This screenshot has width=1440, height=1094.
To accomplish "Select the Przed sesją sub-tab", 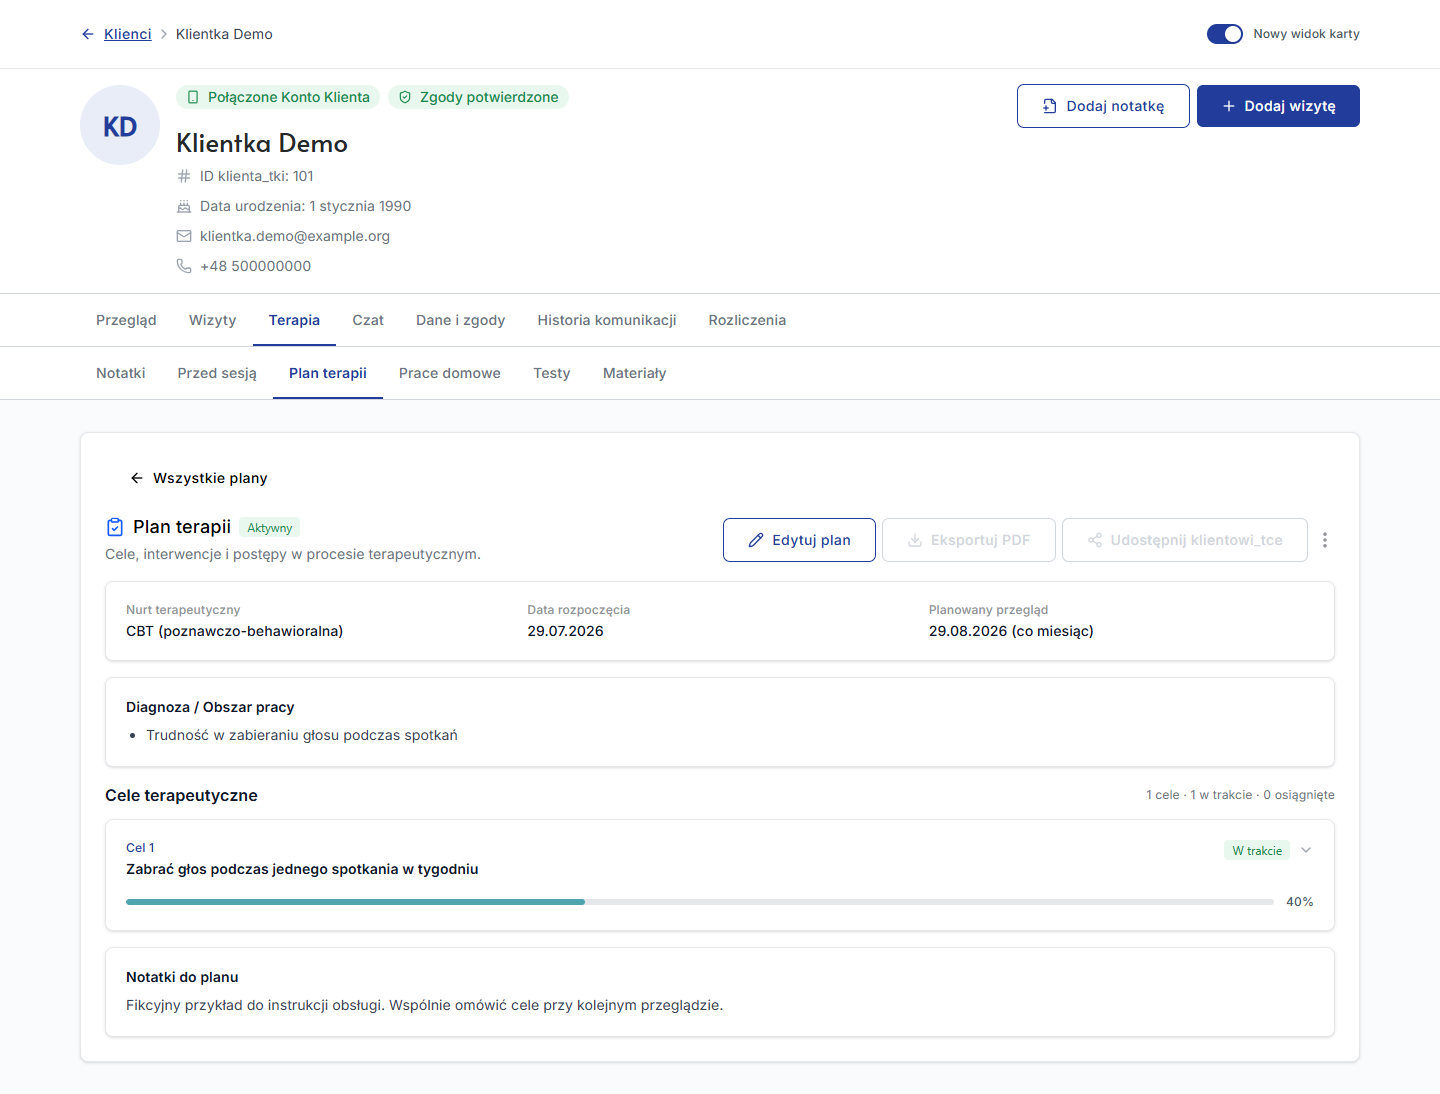I will point(217,373).
